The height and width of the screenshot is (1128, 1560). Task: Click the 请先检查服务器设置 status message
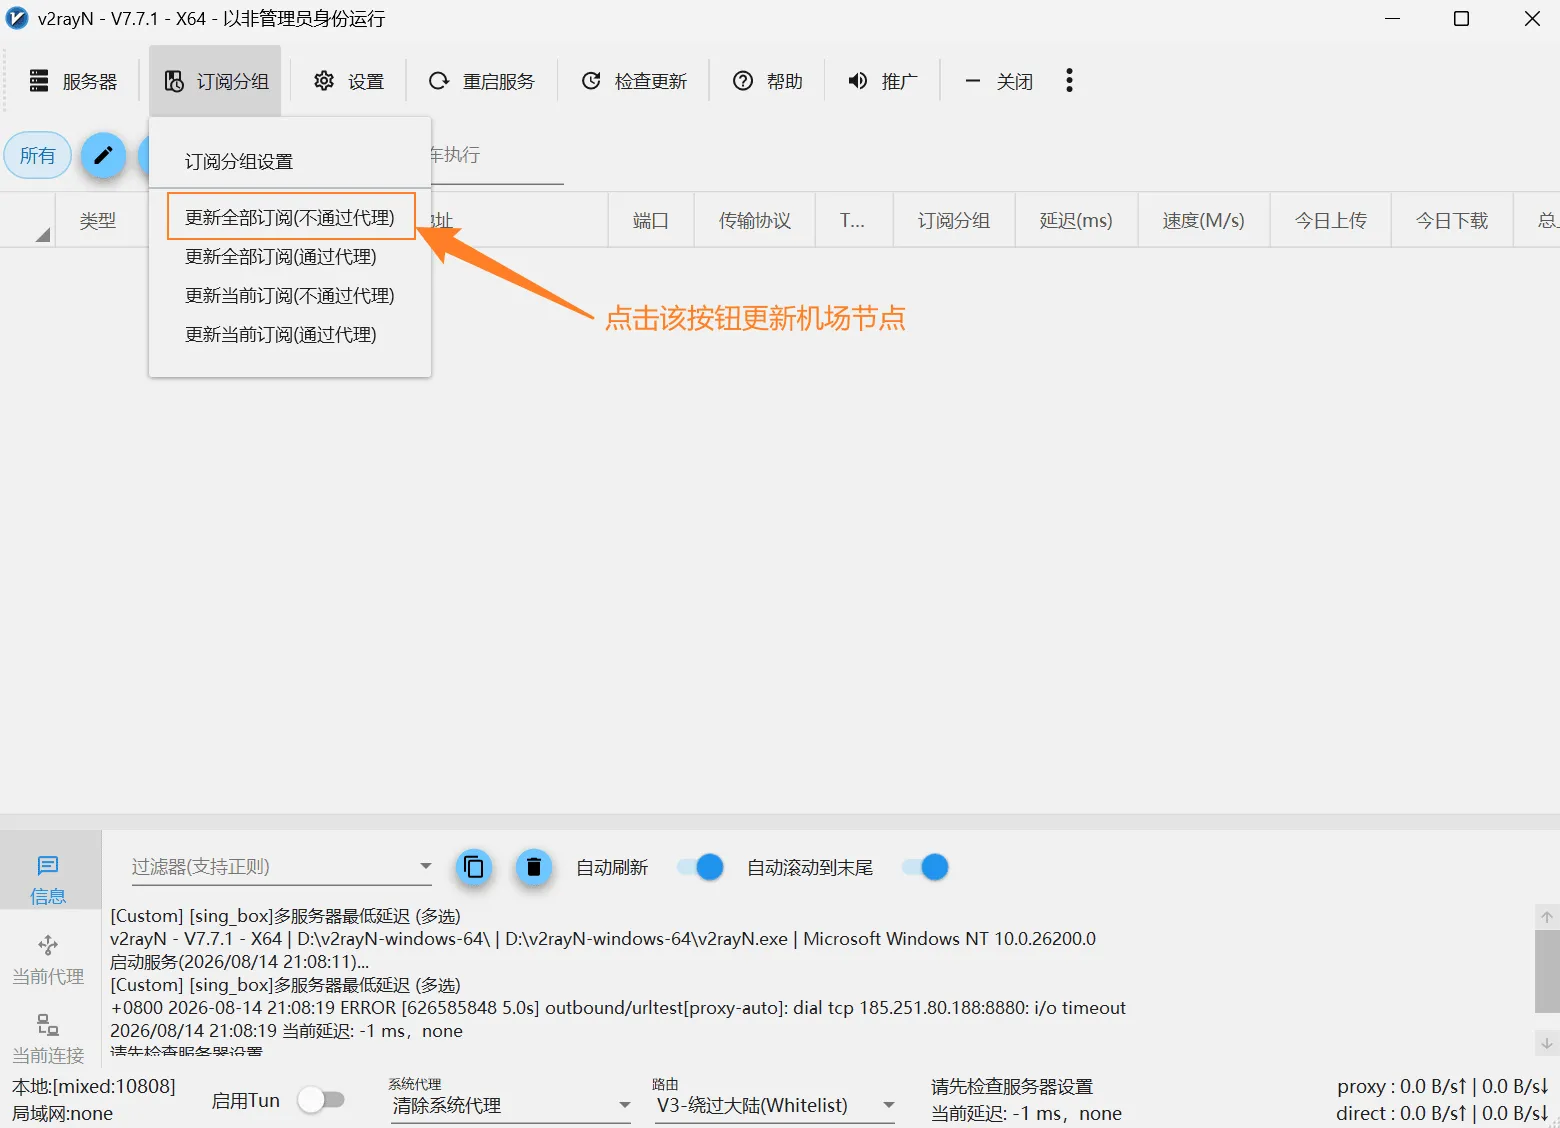click(x=1012, y=1086)
